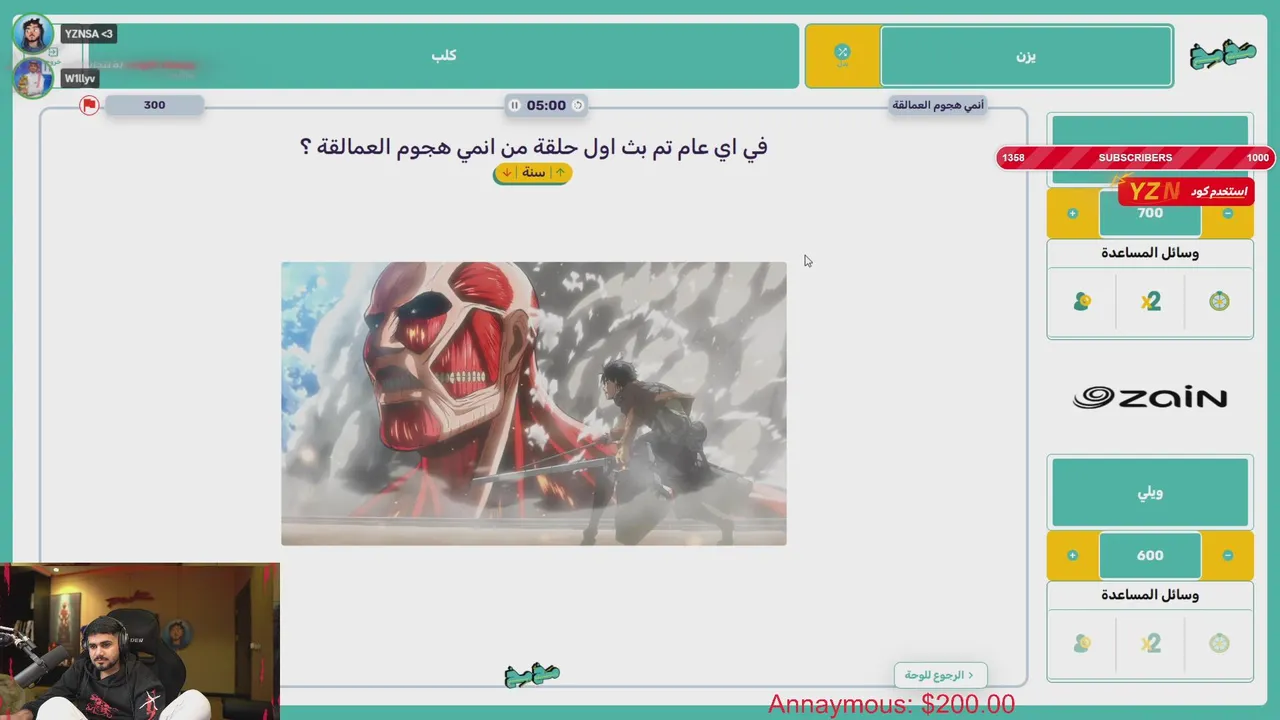
Task: Click the streamer webcam overlay
Action: 140,641
